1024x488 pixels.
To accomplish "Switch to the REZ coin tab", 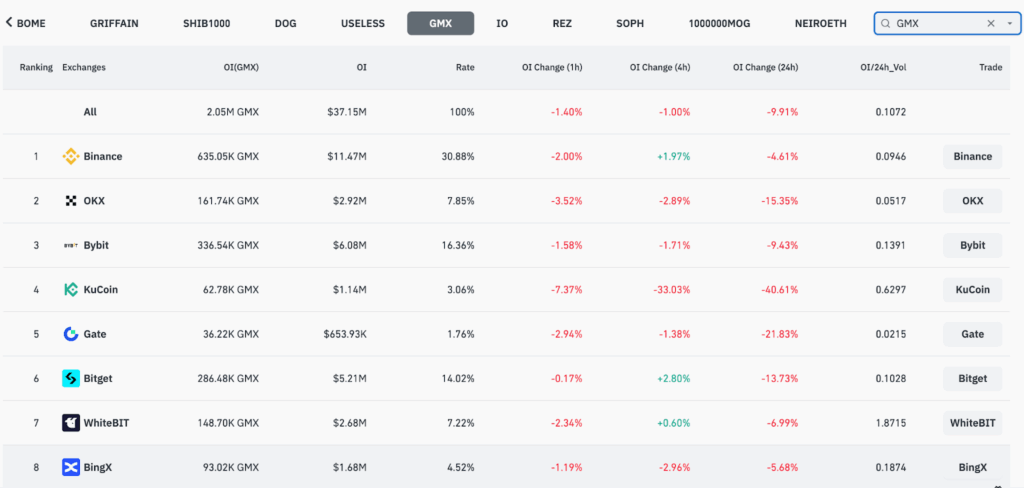I will point(562,24).
